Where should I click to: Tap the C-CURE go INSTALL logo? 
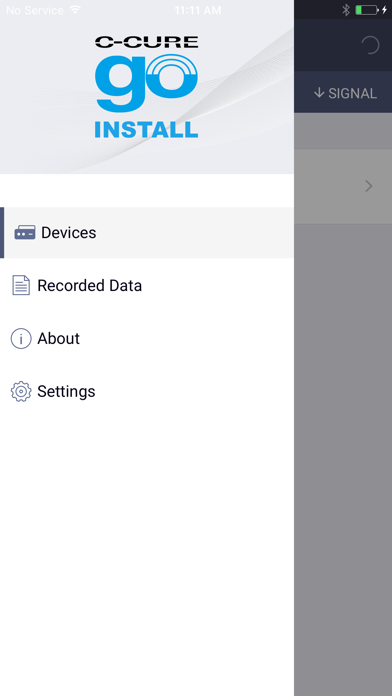point(147,87)
